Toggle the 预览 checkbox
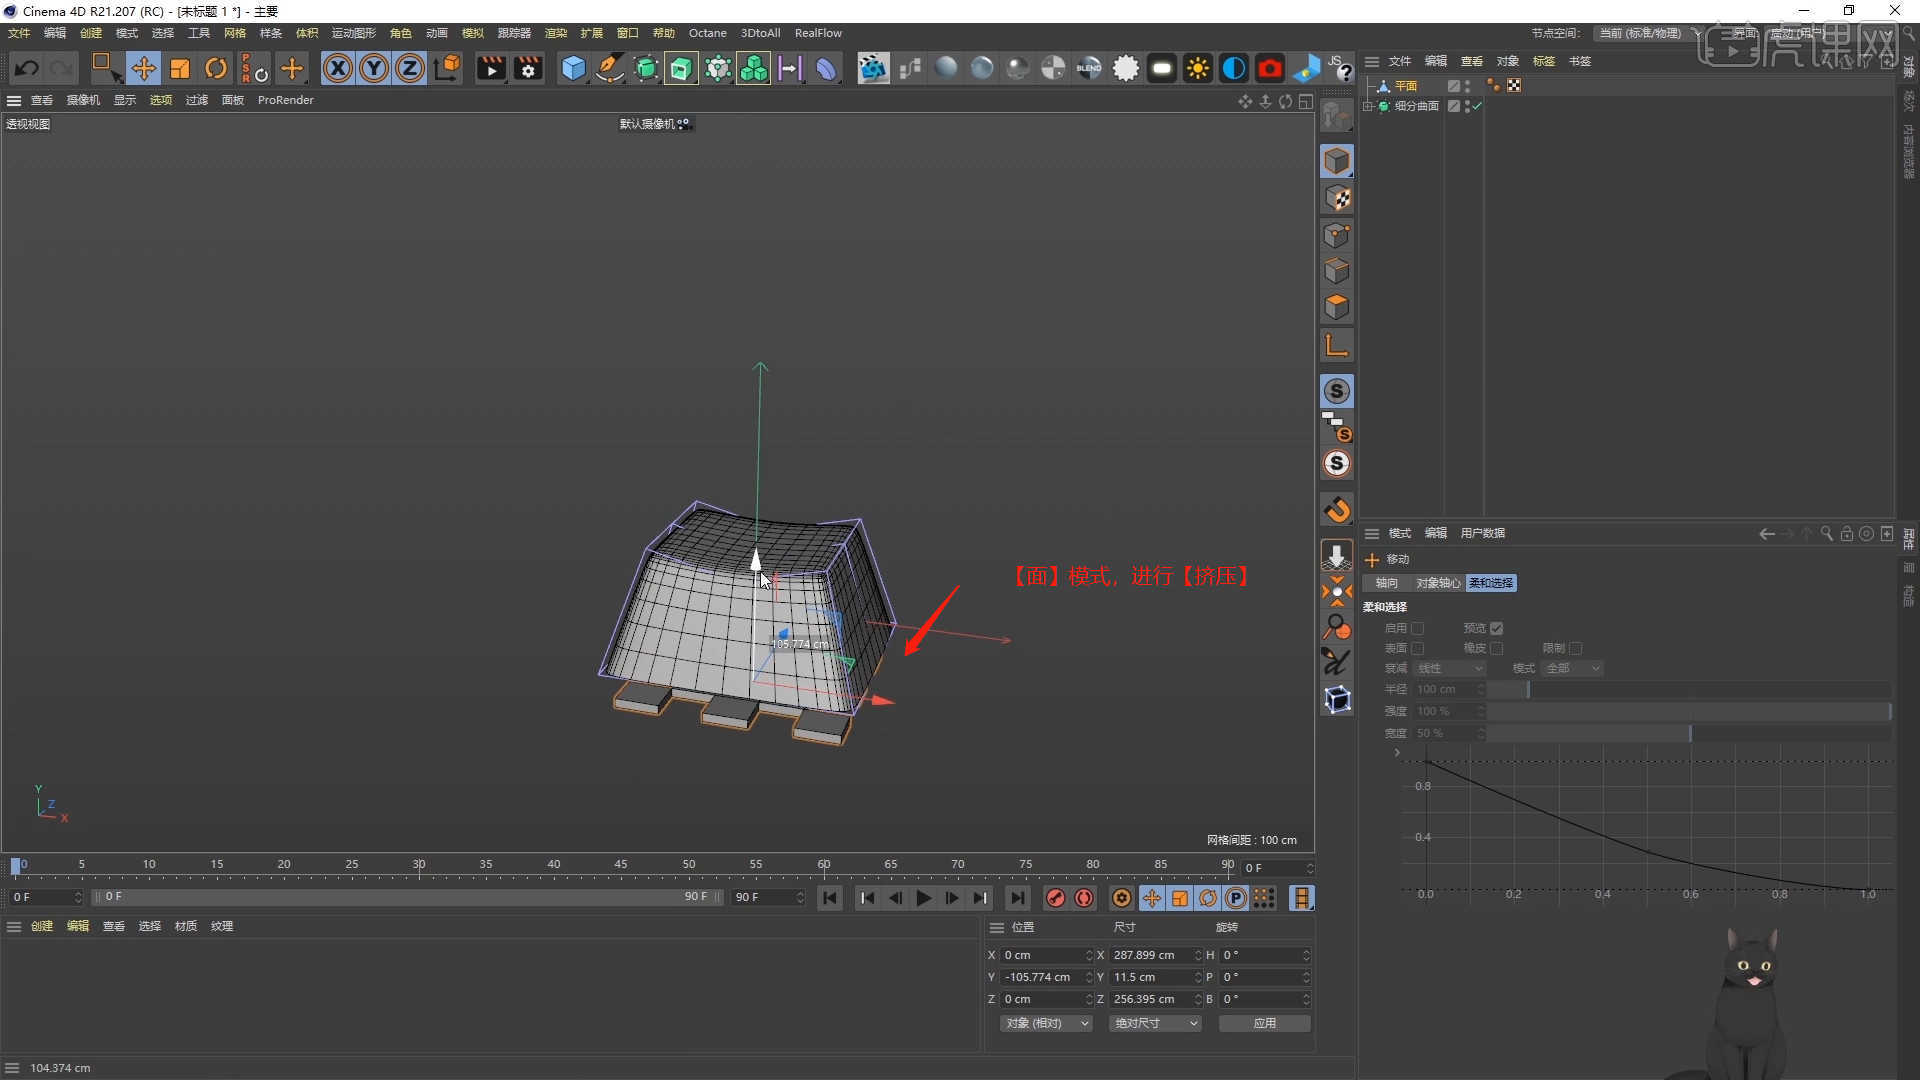This screenshot has height=1080, width=1920. (1497, 628)
